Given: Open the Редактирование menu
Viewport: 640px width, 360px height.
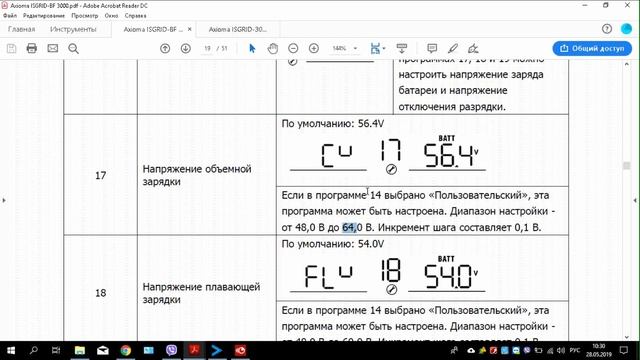Looking at the screenshot, I should [x=44, y=16].
